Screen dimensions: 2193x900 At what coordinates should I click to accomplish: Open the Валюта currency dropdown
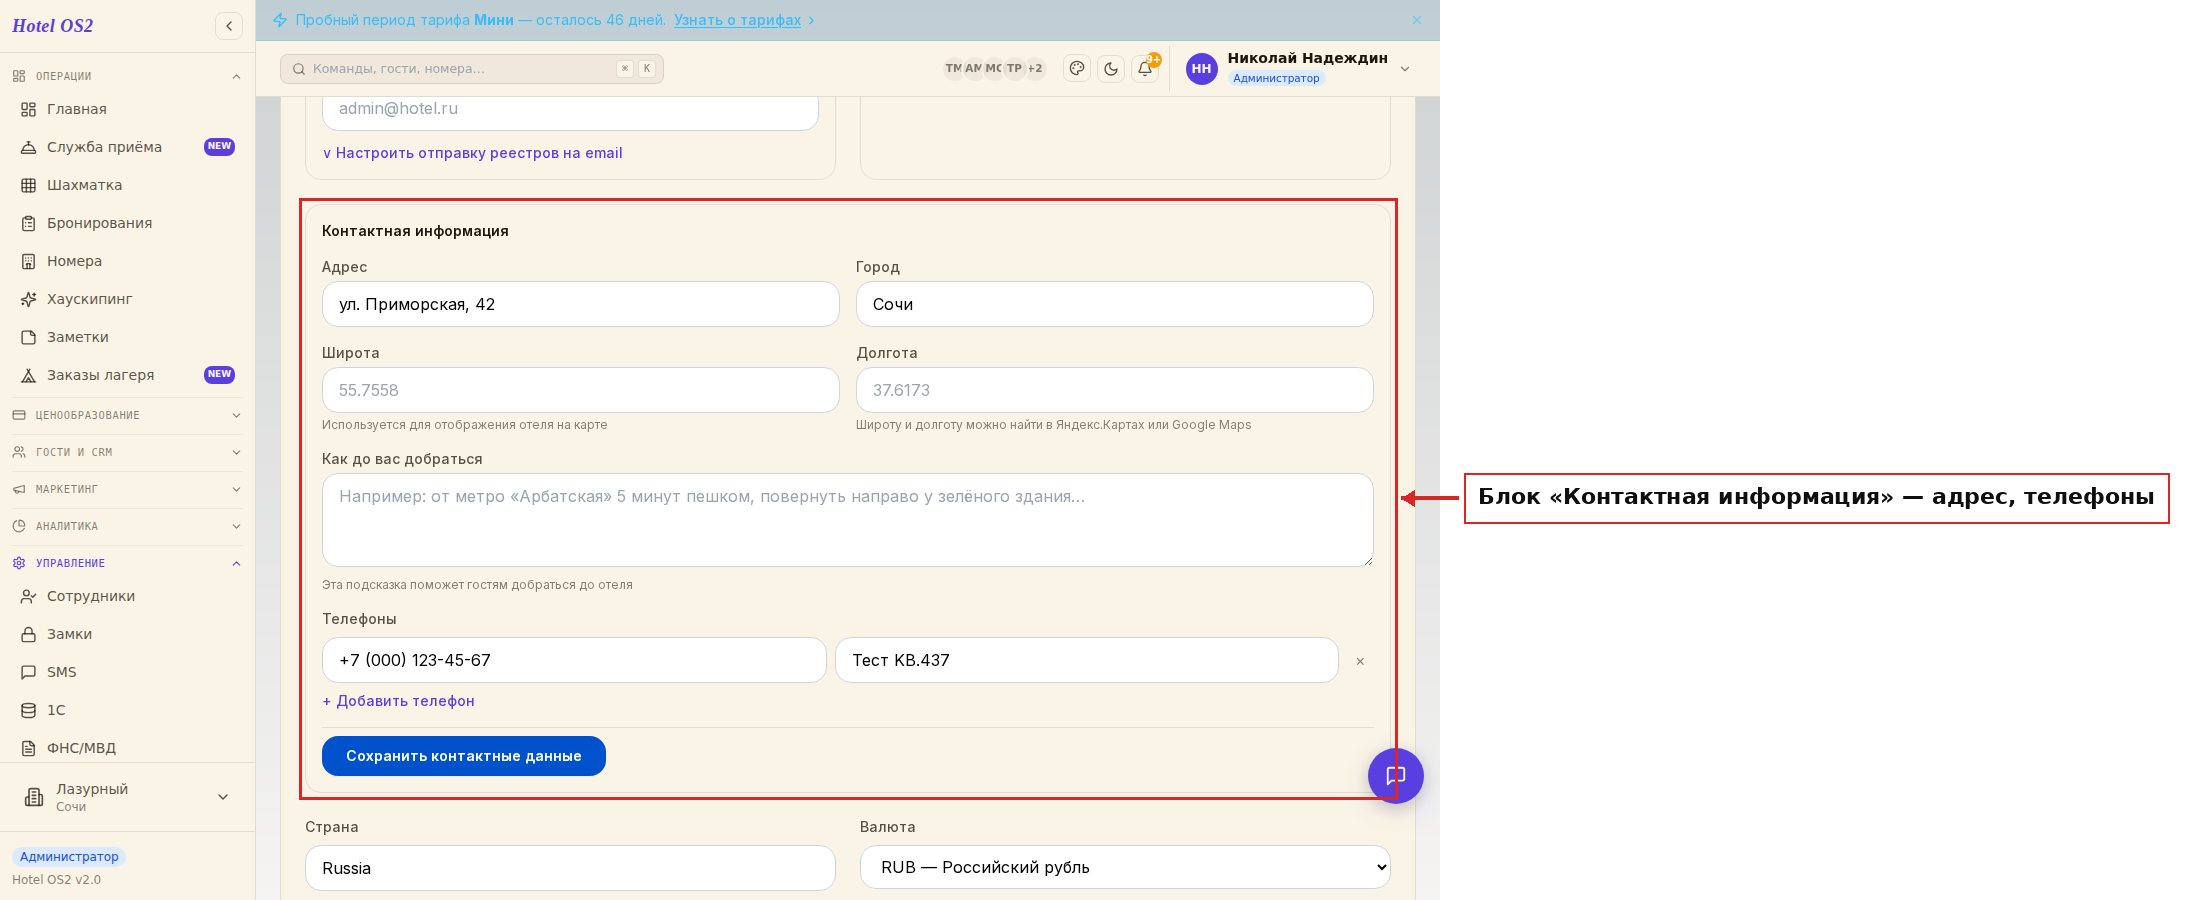point(1125,867)
